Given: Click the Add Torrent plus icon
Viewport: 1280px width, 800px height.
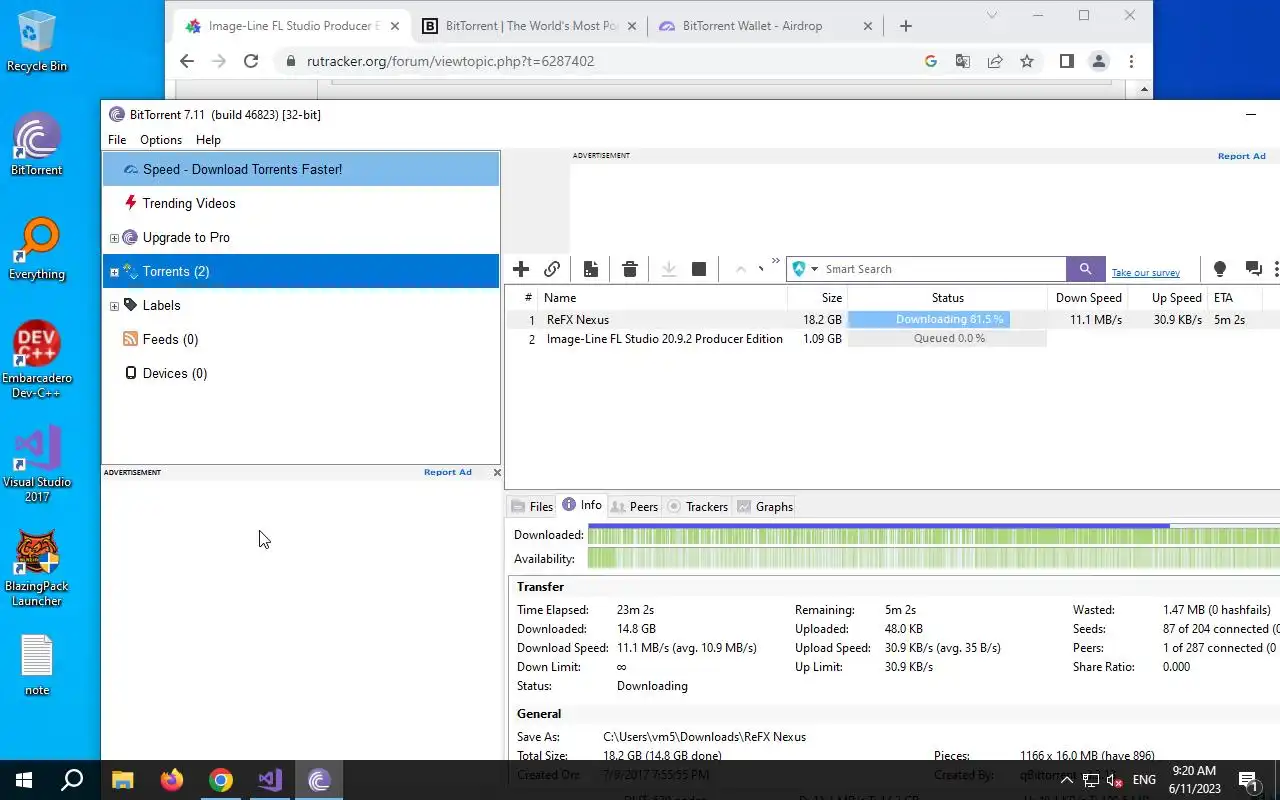Looking at the screenshot, I should click(521, 269).
